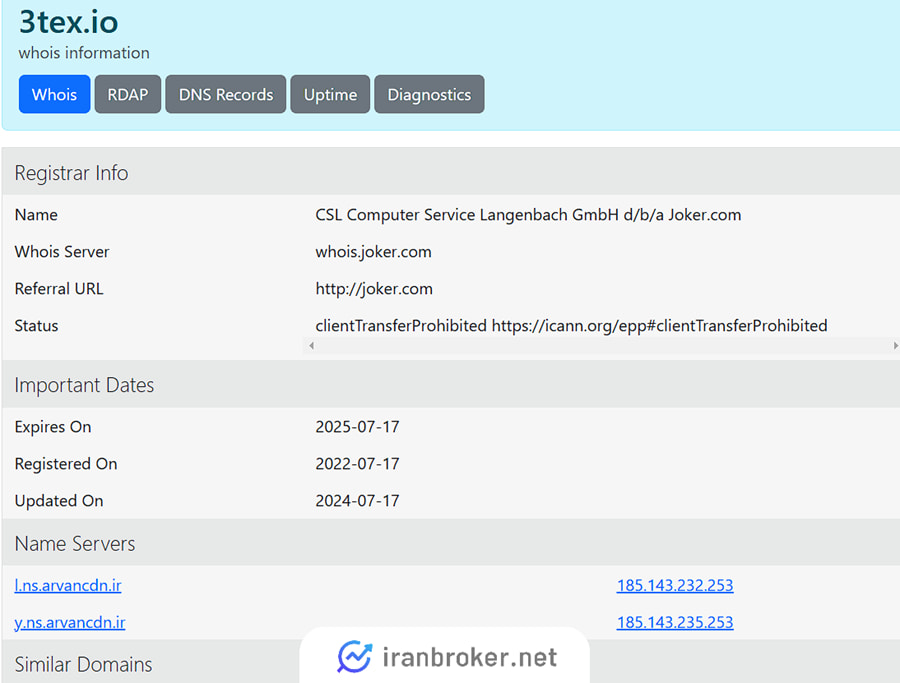Click the Name label under Registrar Info
The height and width of the screenshot is (683, 900).
[36, 215]
